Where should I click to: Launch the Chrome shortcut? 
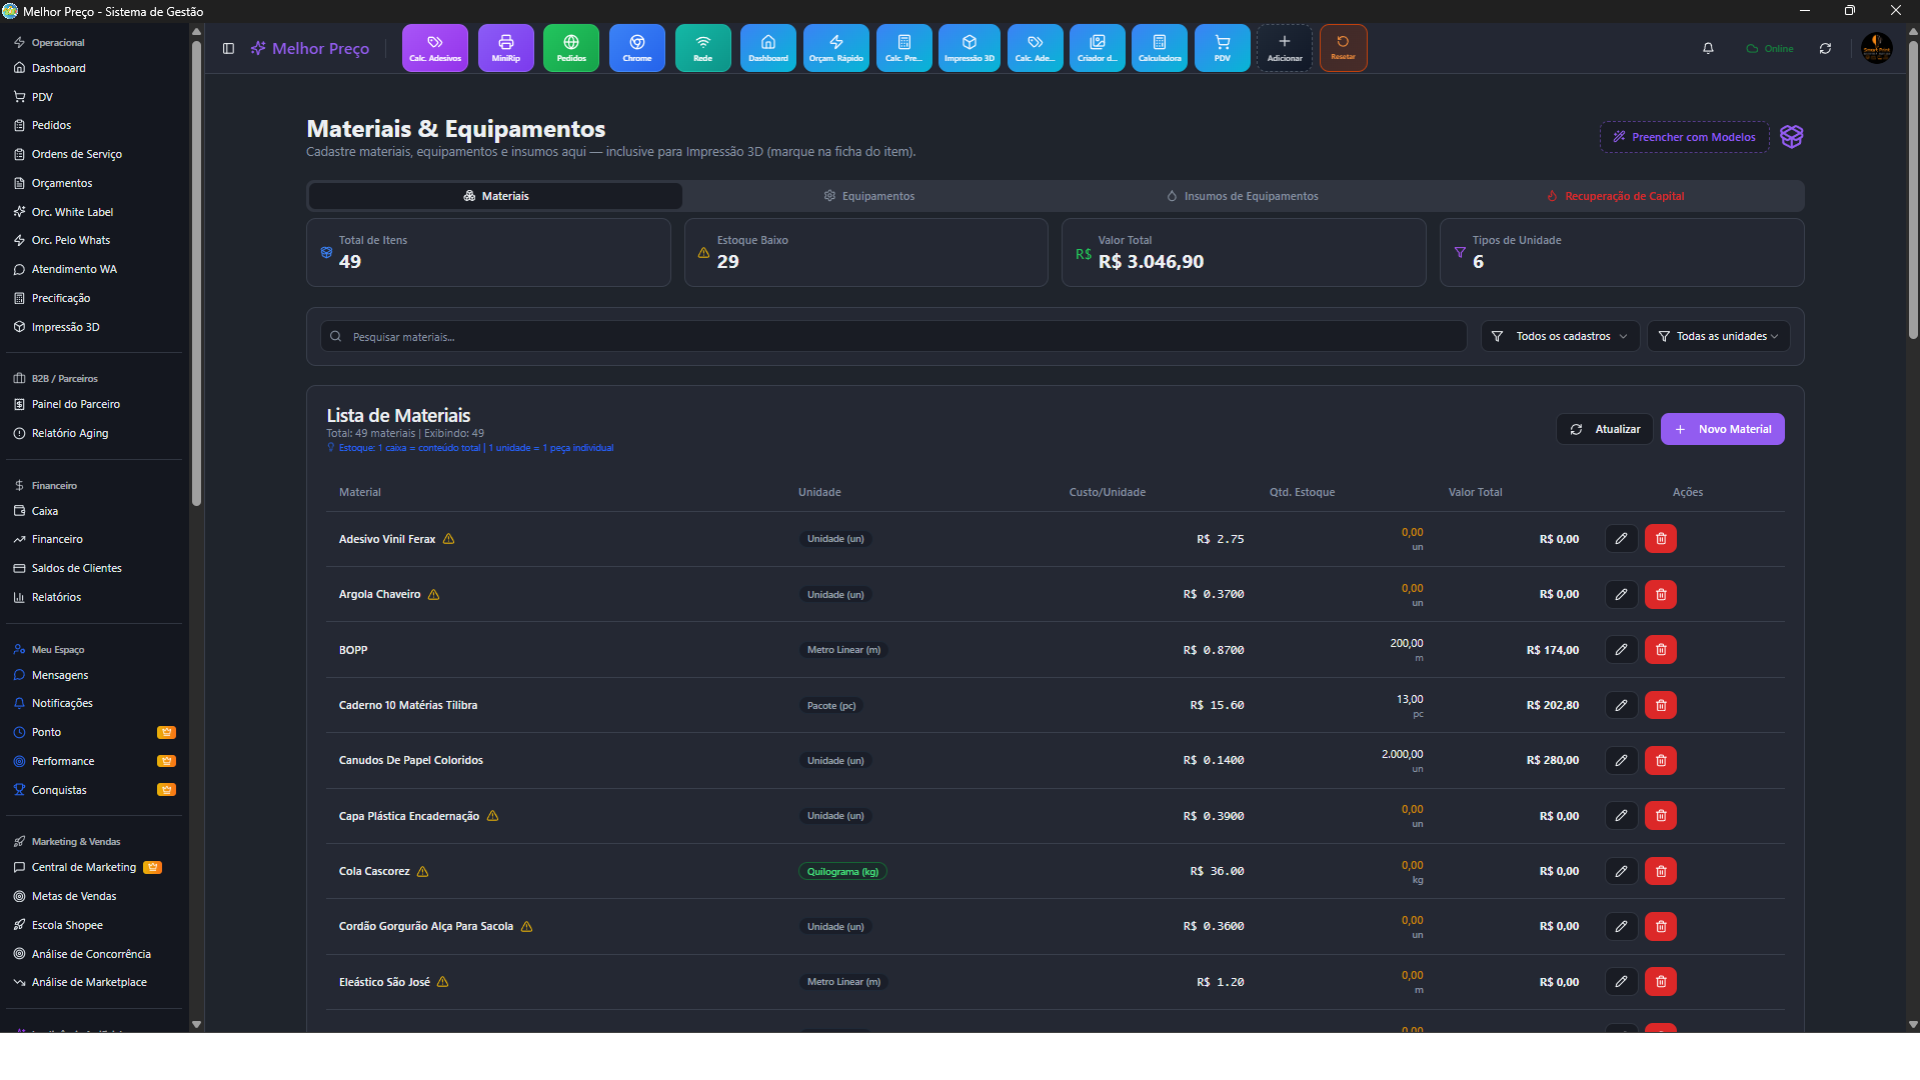(x=637, y=48)
